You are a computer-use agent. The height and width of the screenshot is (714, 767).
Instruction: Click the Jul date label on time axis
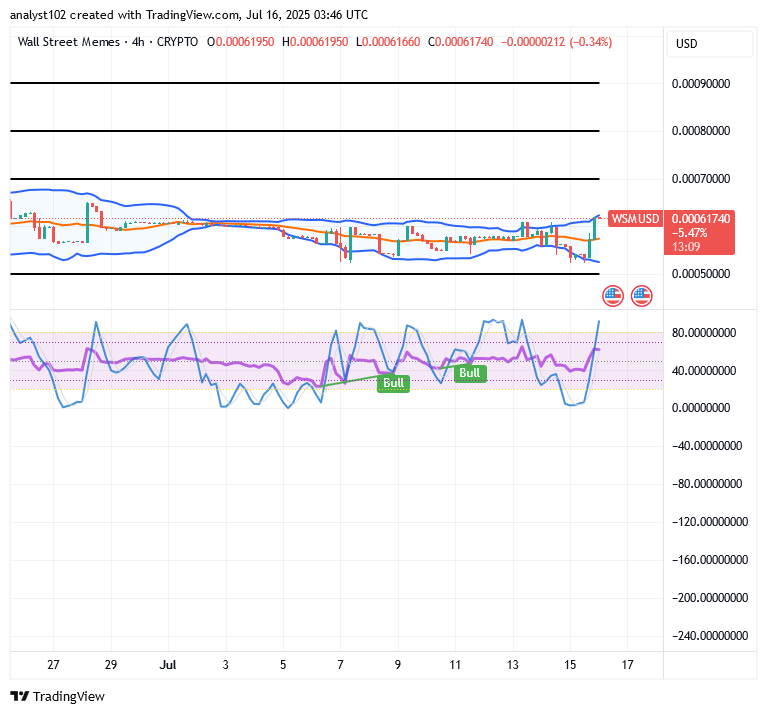pyautogui.click(x=168, y=665)
